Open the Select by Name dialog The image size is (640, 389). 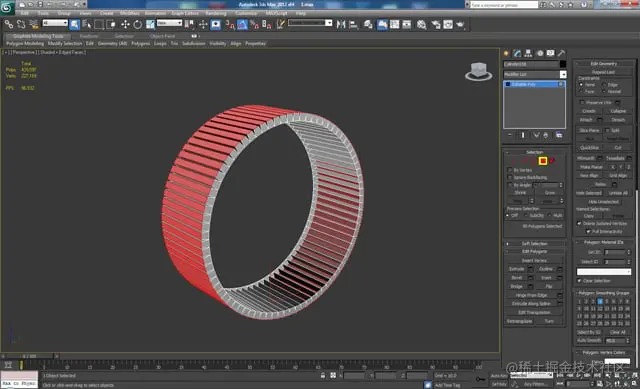point(87,24)
